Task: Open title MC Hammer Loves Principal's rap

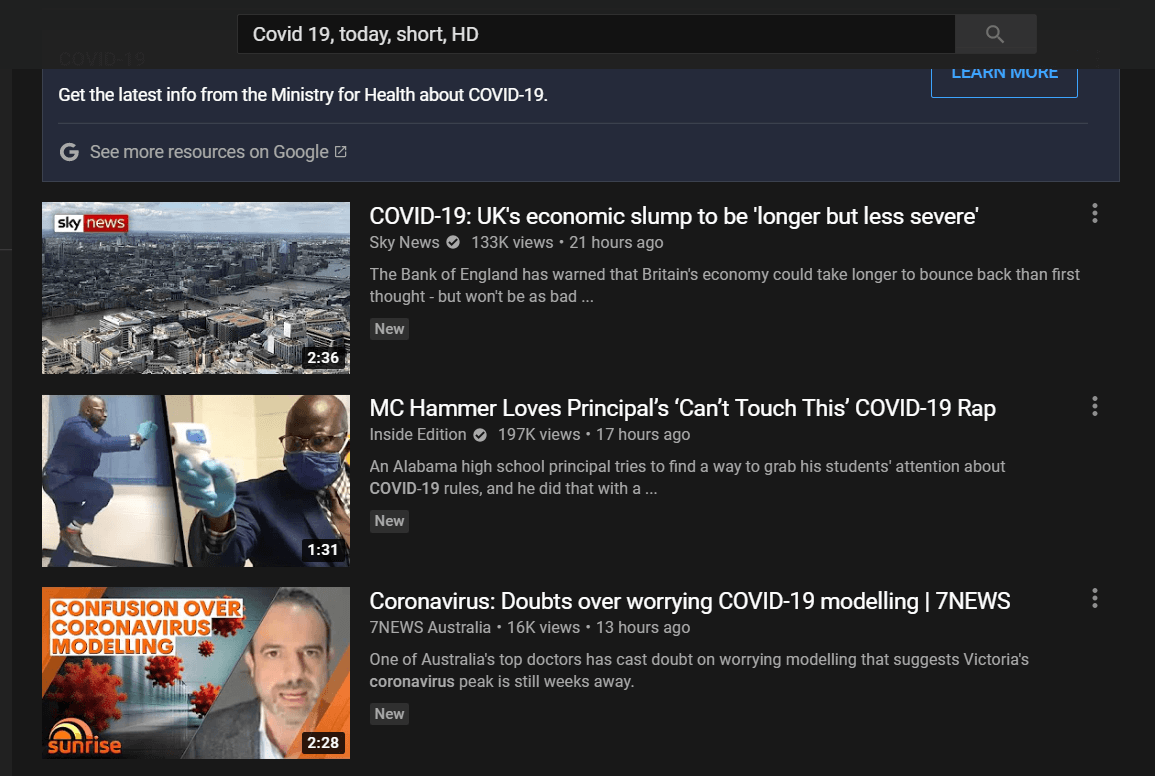Action: pos(683,408)
